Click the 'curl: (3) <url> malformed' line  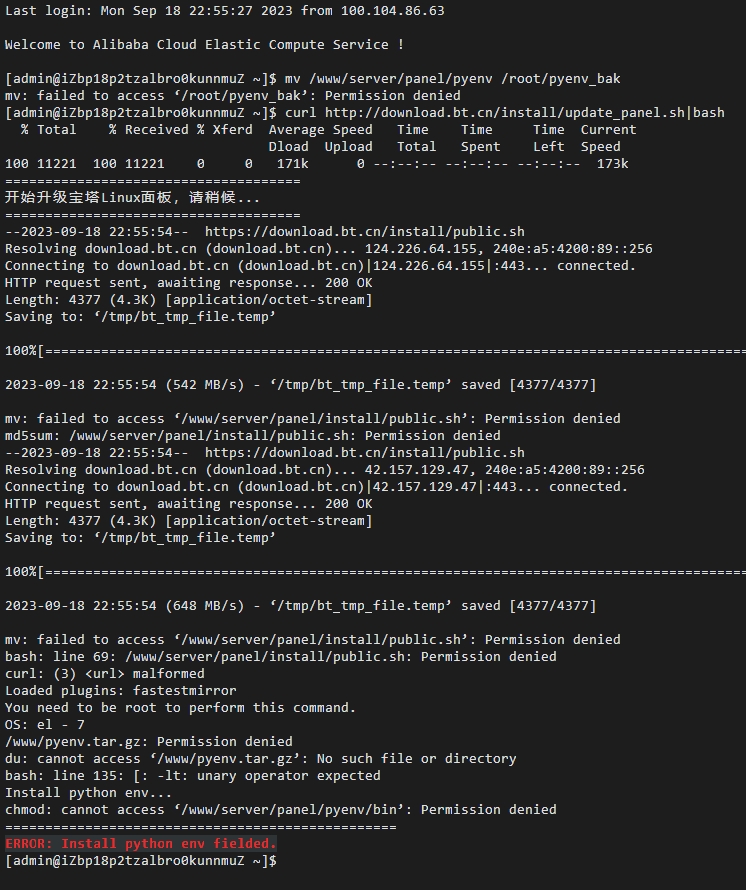pyautogui.click(x=104, y=674)
